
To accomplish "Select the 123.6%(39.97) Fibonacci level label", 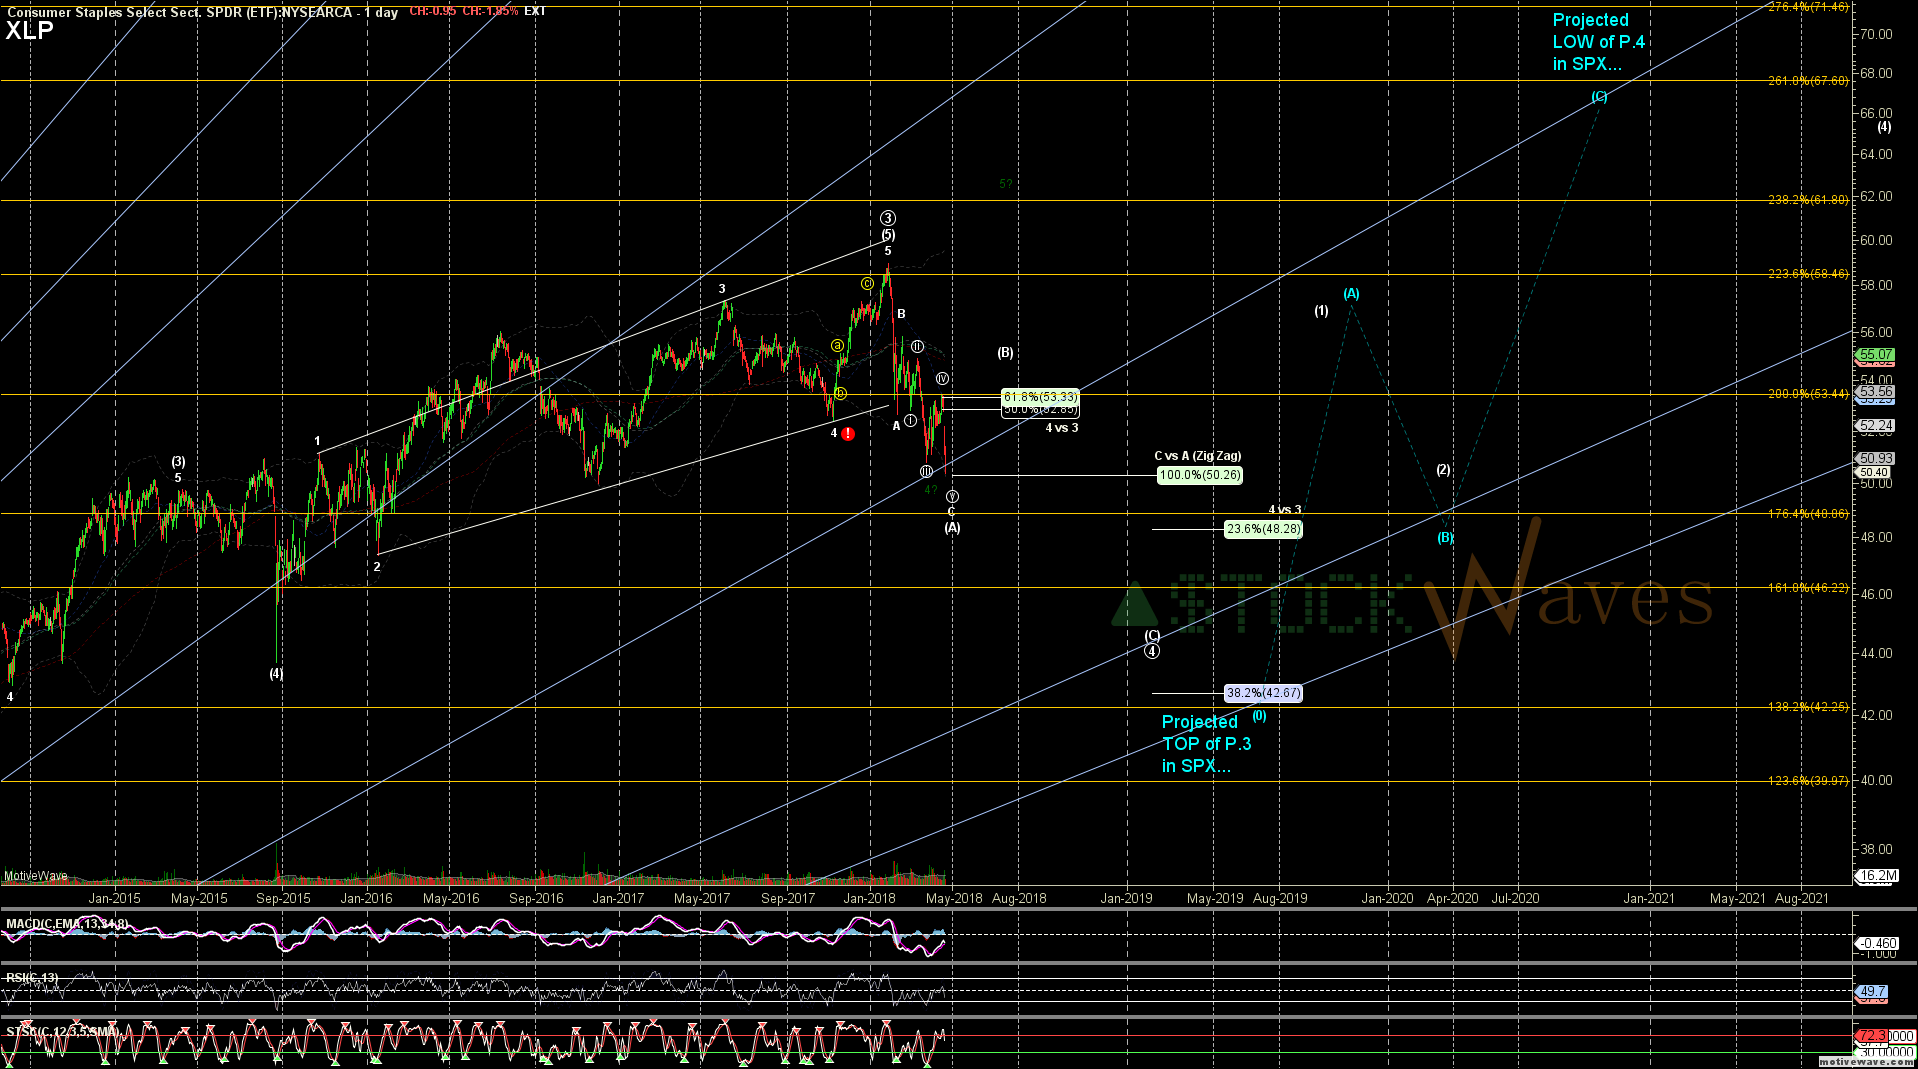I will point(1809,781).
